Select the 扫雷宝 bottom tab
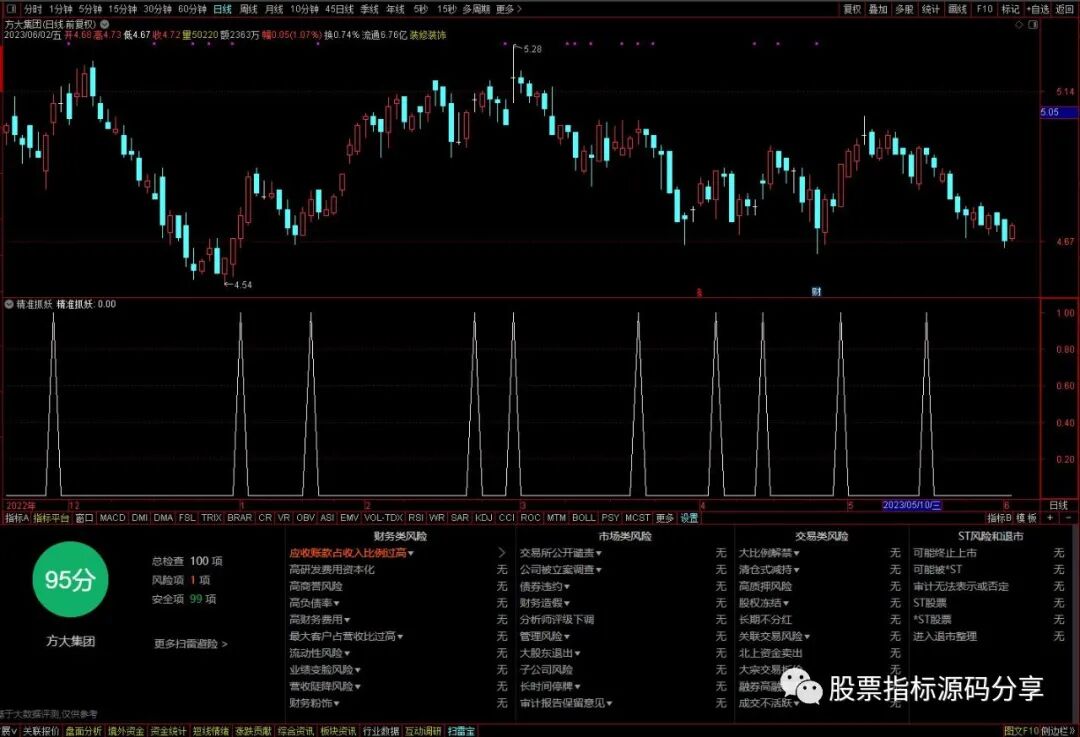Viewport: 1080px width, 737px height. click(461, 731)
